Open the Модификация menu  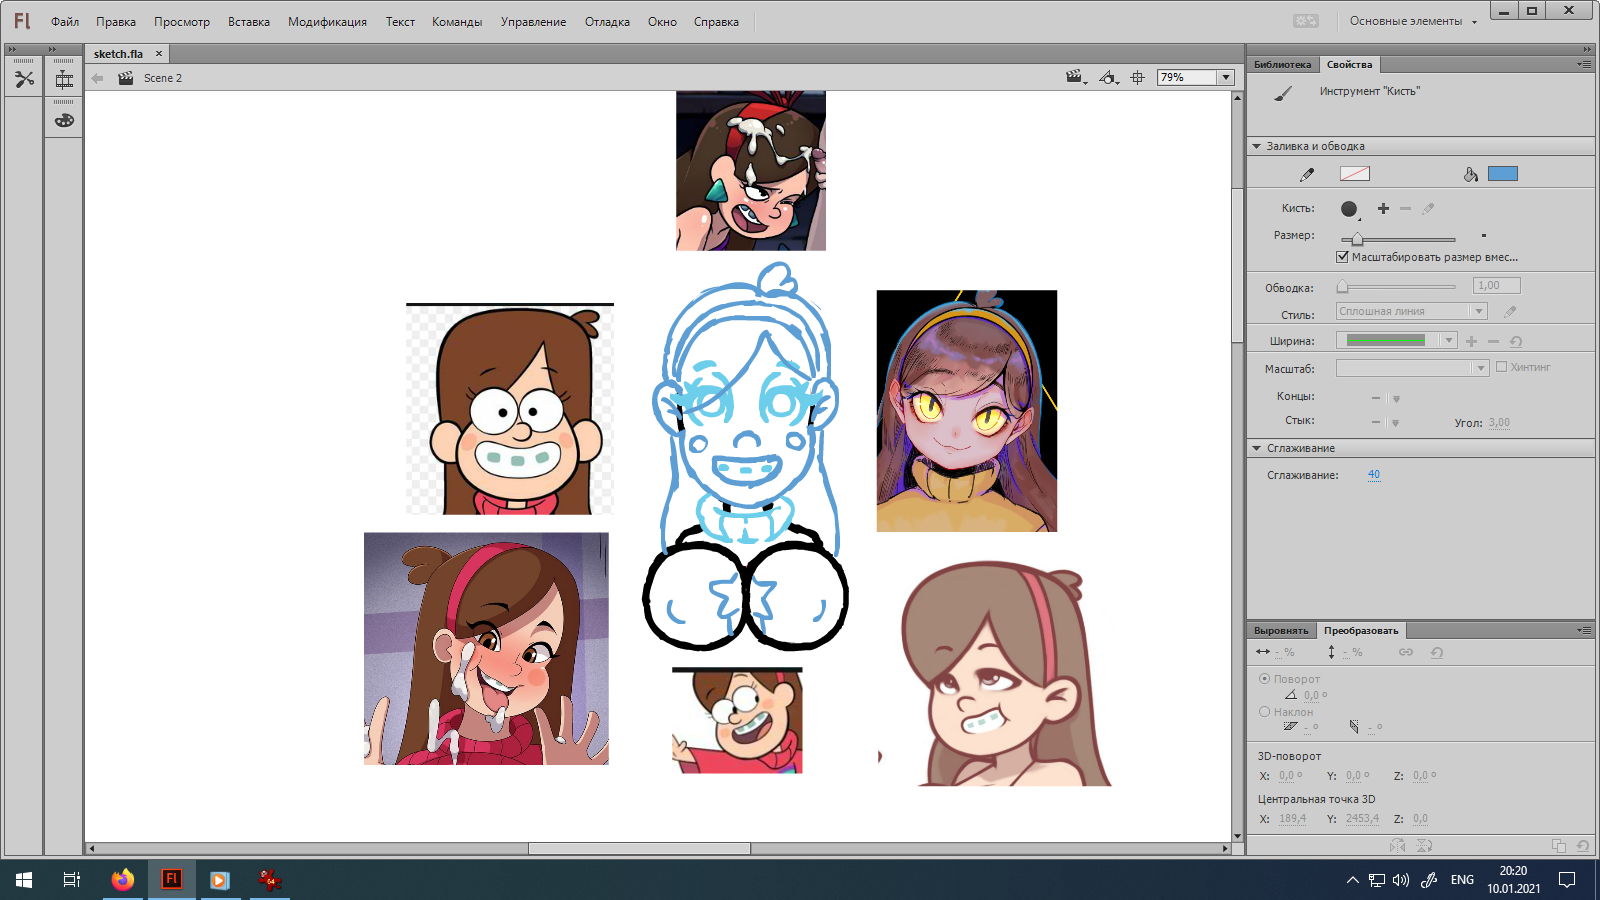point(327,22)
